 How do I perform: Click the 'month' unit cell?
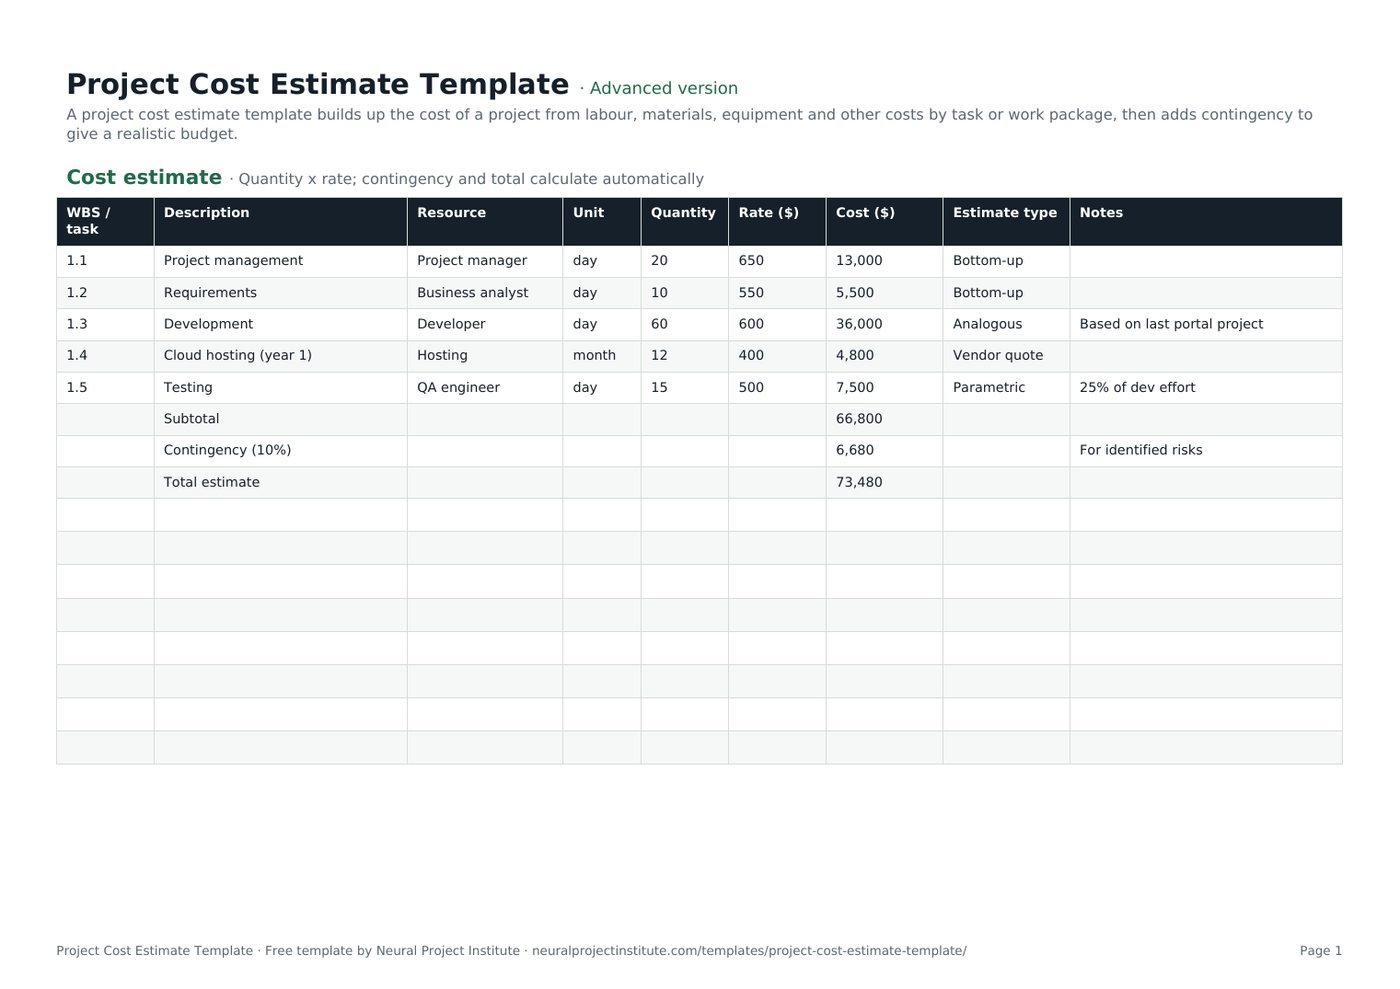point(602,356)
